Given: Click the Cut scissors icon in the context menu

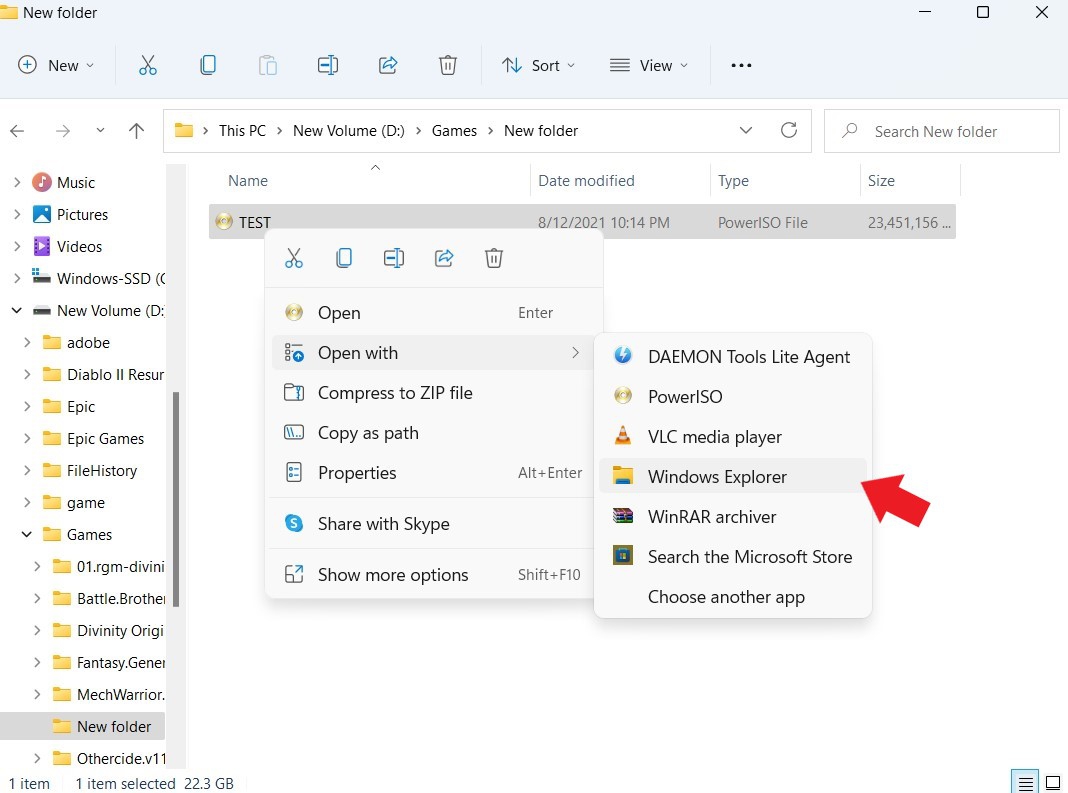Looking at the screenshot, I should (x=294, y=258).
